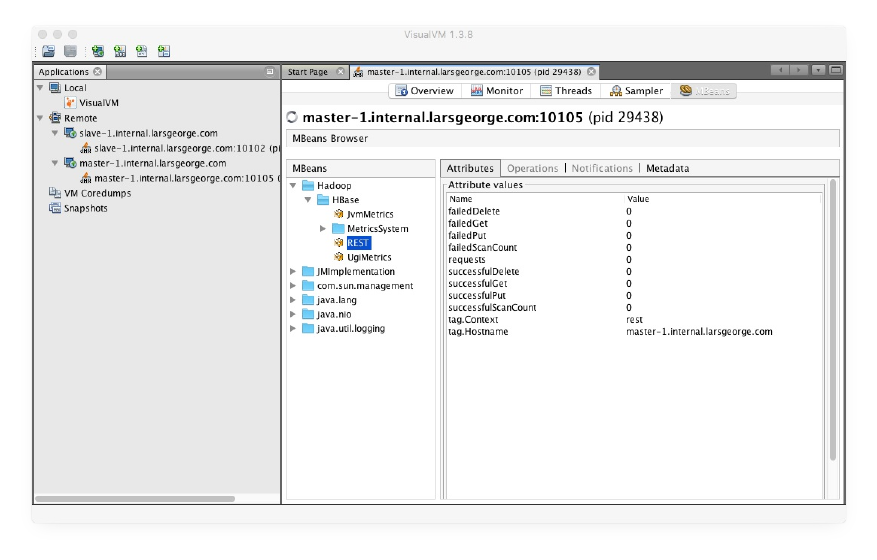Click the Add VM Coredump toolbar icon
The height and width of the screenshot is (560, 877).
[142, 51]
